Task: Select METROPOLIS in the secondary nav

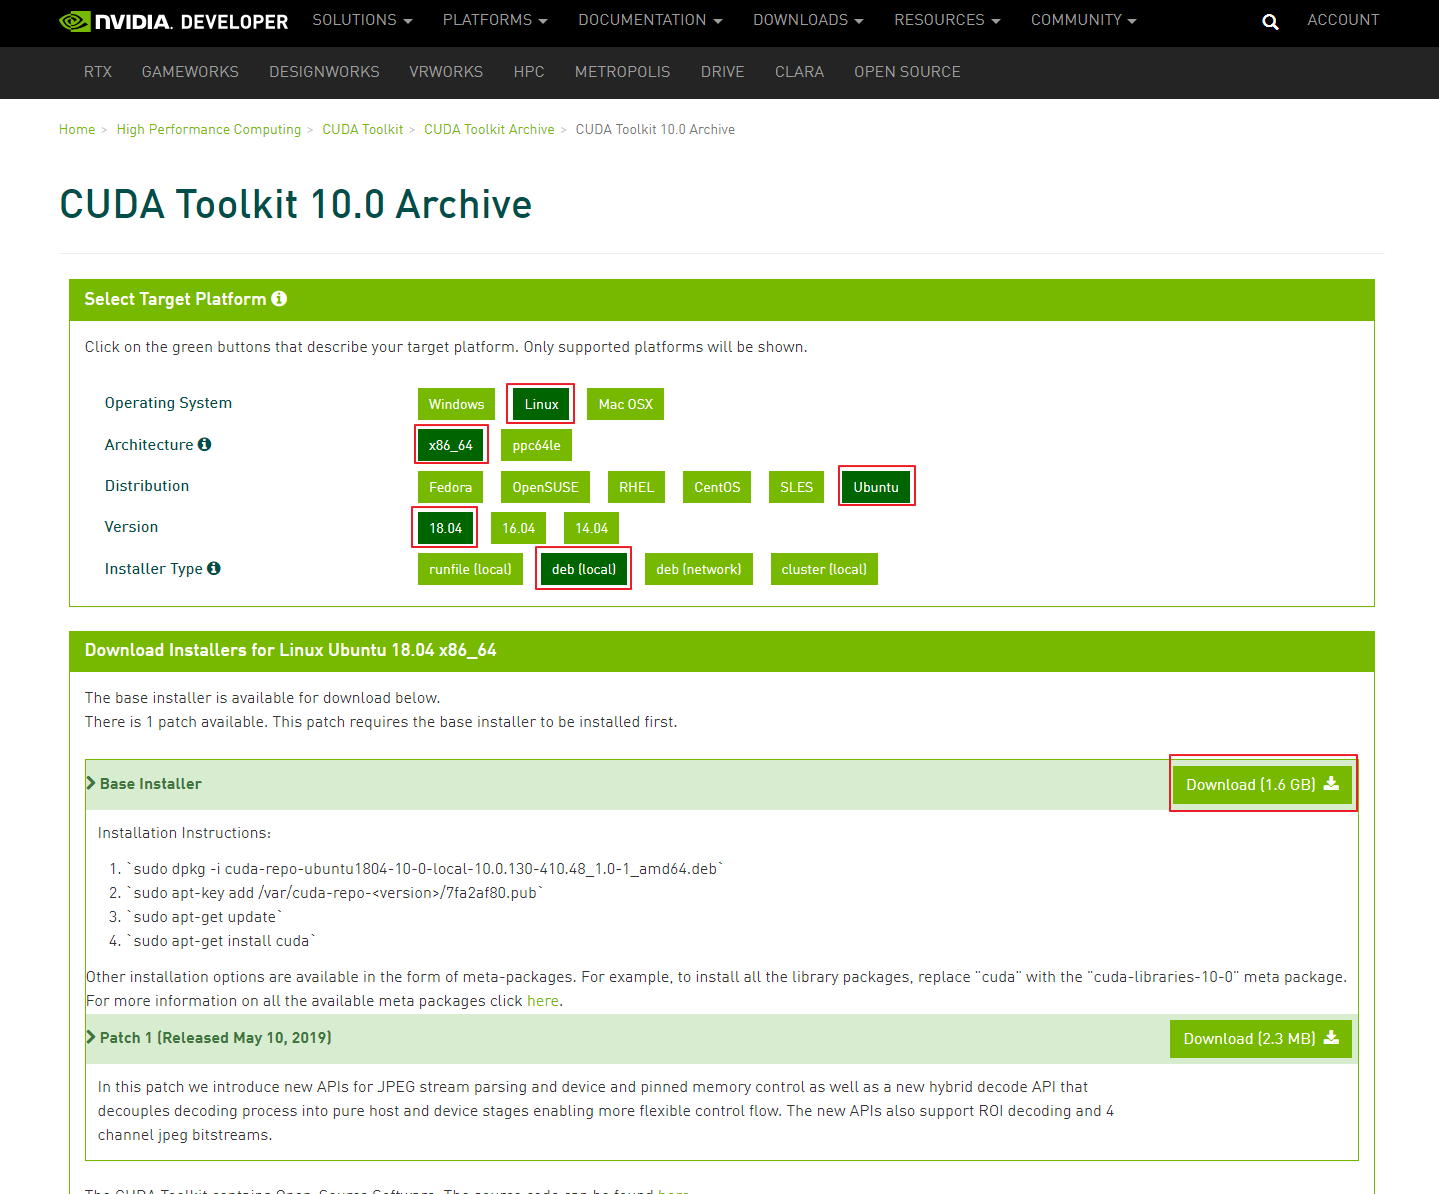Action: click(622, 72)
